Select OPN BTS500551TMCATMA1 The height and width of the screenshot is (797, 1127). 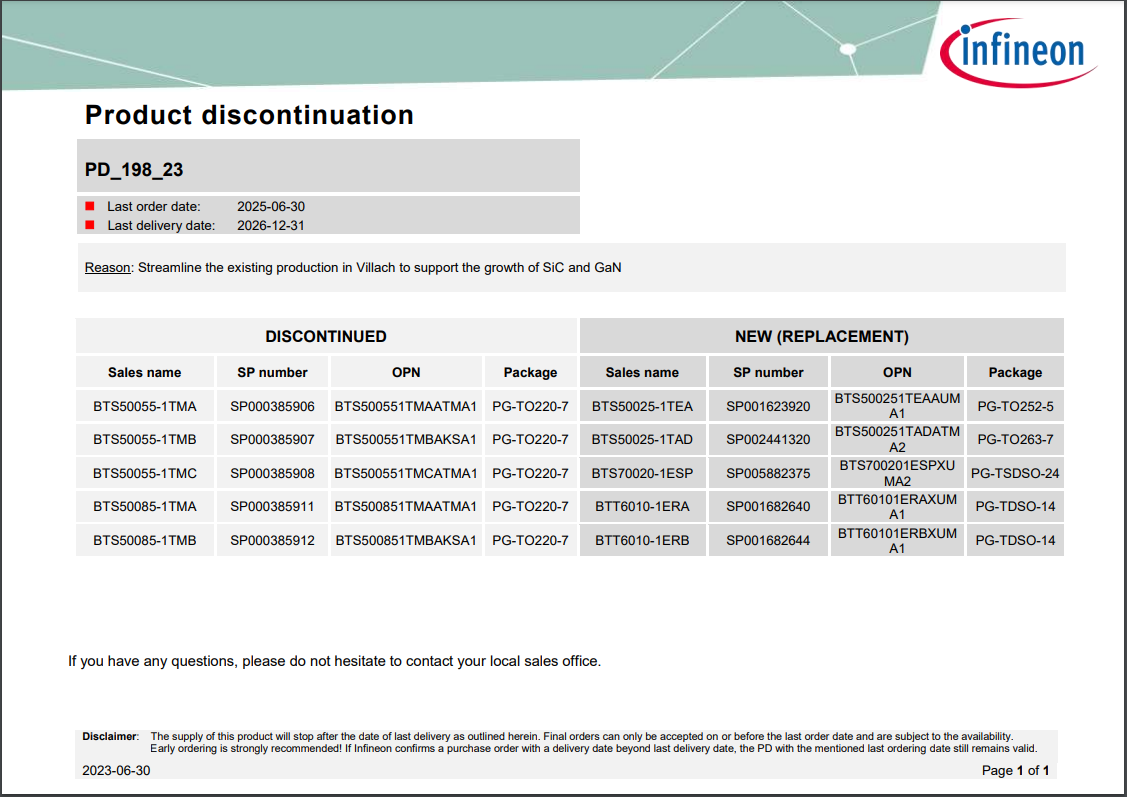406,473
